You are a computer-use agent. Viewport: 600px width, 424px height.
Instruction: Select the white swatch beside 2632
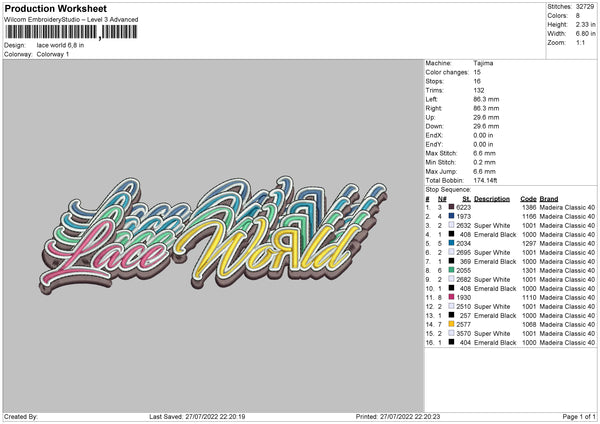coord(452,225)
